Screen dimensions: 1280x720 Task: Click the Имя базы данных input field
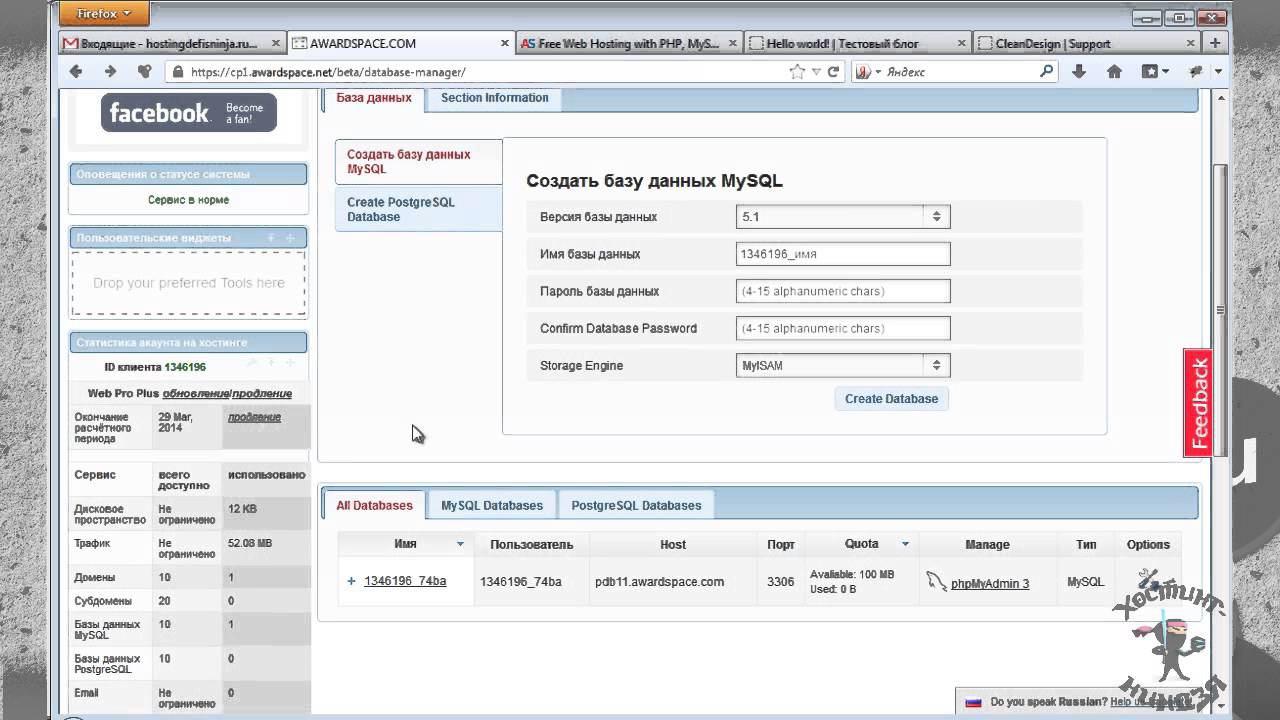coord(843,254)
